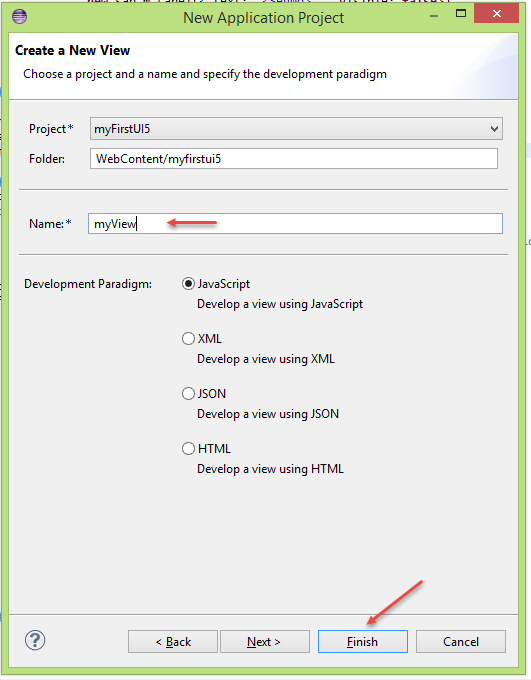
Task: Advance with the Next button
Action: 265,641
